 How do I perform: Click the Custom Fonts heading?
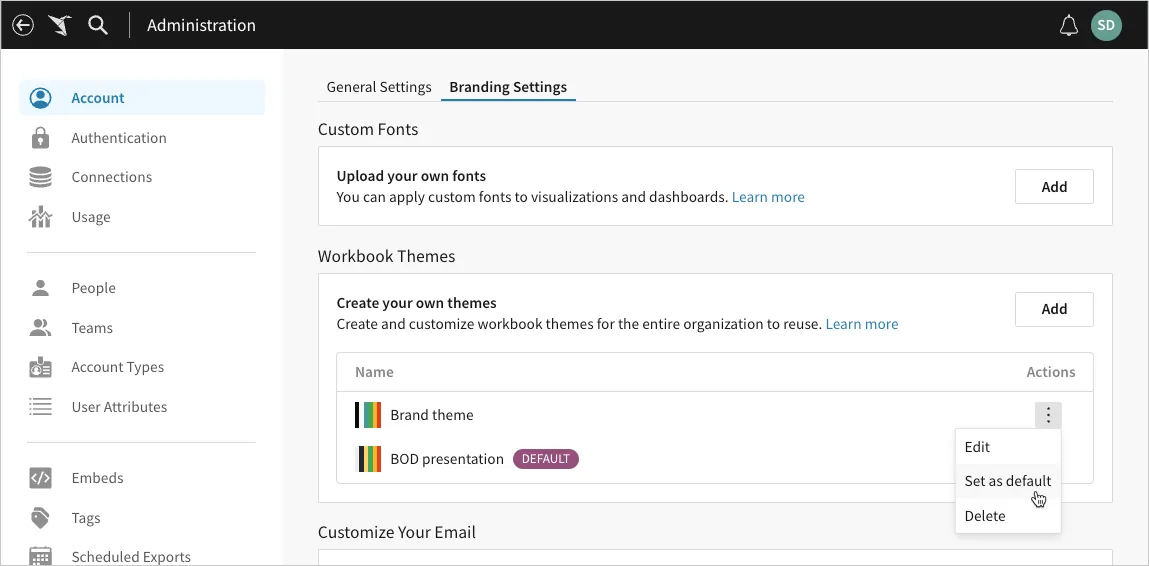(368, 130)
